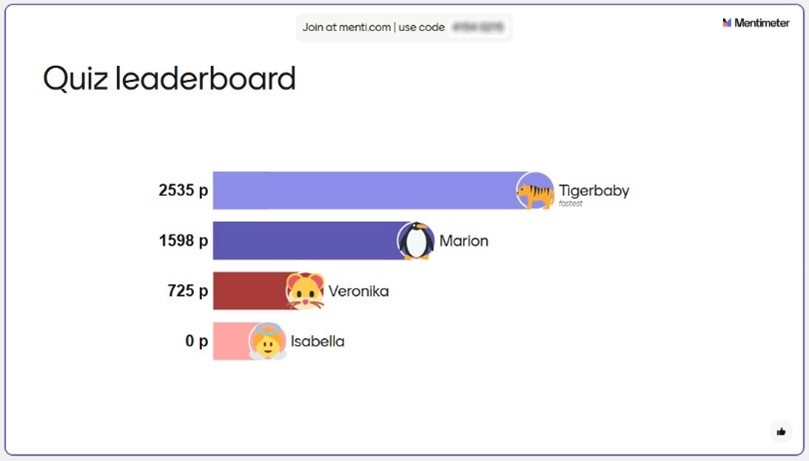This screenshot has height=461, width=809.
Task: Click the Mentimeter logo
Action: pyautogui.click(x=756, y=23)
